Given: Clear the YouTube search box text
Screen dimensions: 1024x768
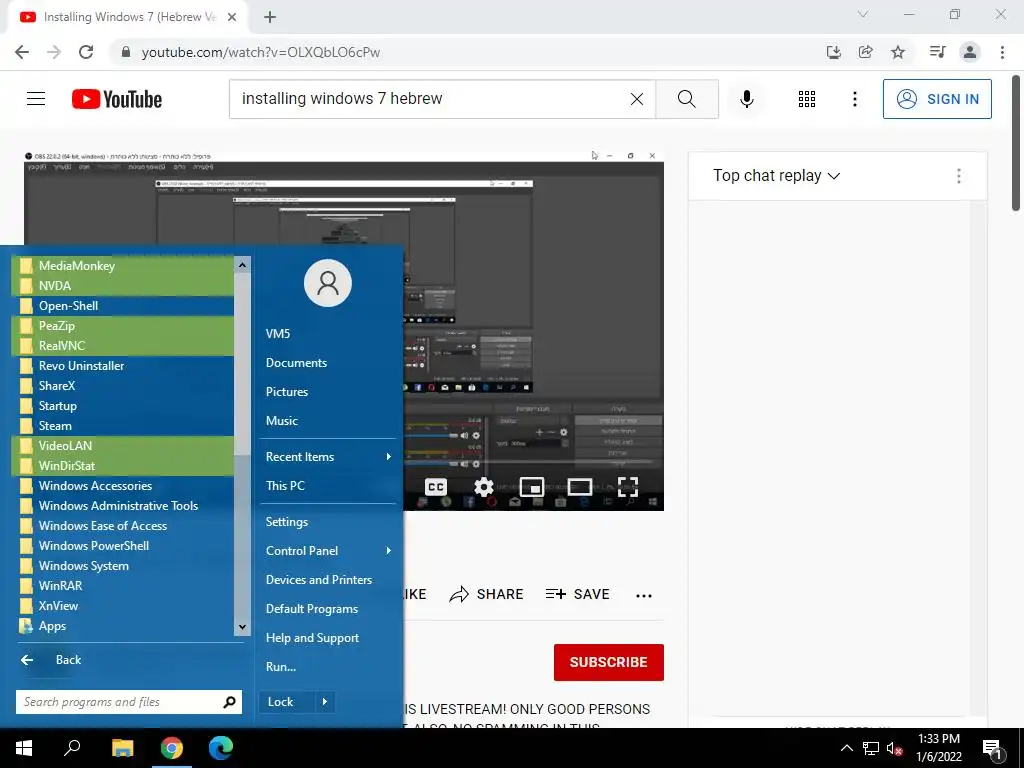Looking at the screenshot, I should (x=637, y=99).
